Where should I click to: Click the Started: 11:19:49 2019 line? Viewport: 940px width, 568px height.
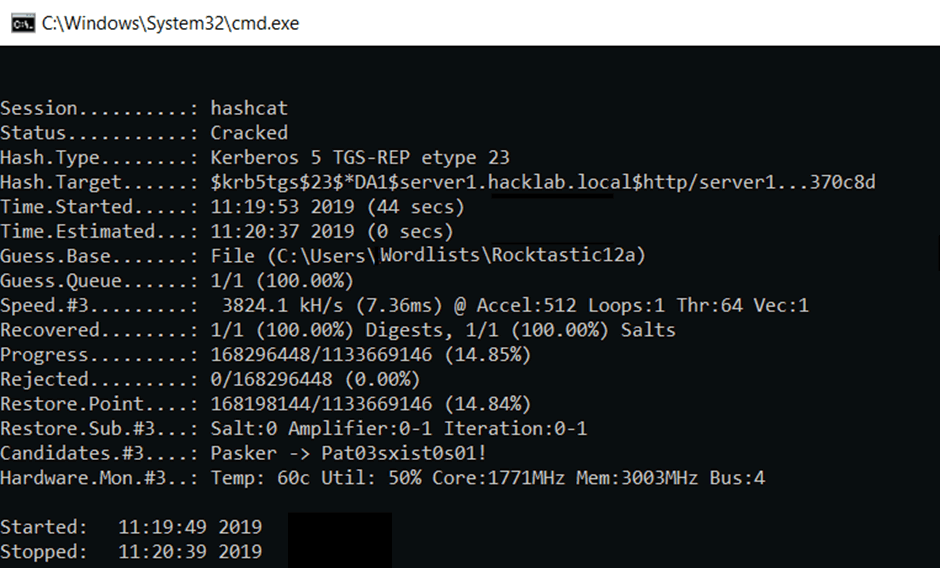131,527
